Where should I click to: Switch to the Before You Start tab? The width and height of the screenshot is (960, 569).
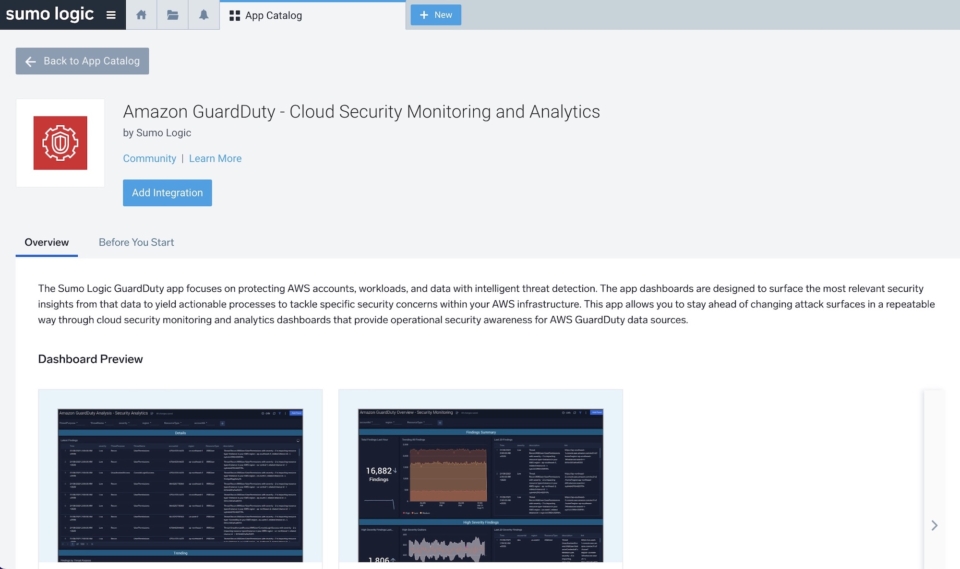[x=136, y=243]
